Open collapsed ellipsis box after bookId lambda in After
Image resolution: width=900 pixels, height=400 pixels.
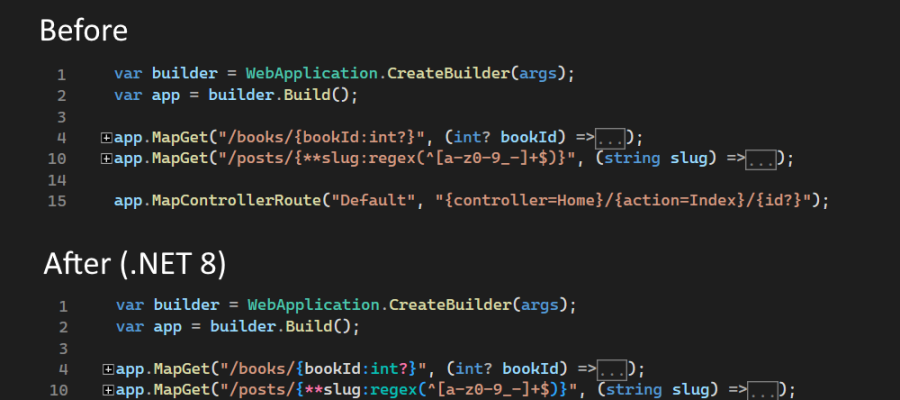pyautogui.click(x=612, y=370)
